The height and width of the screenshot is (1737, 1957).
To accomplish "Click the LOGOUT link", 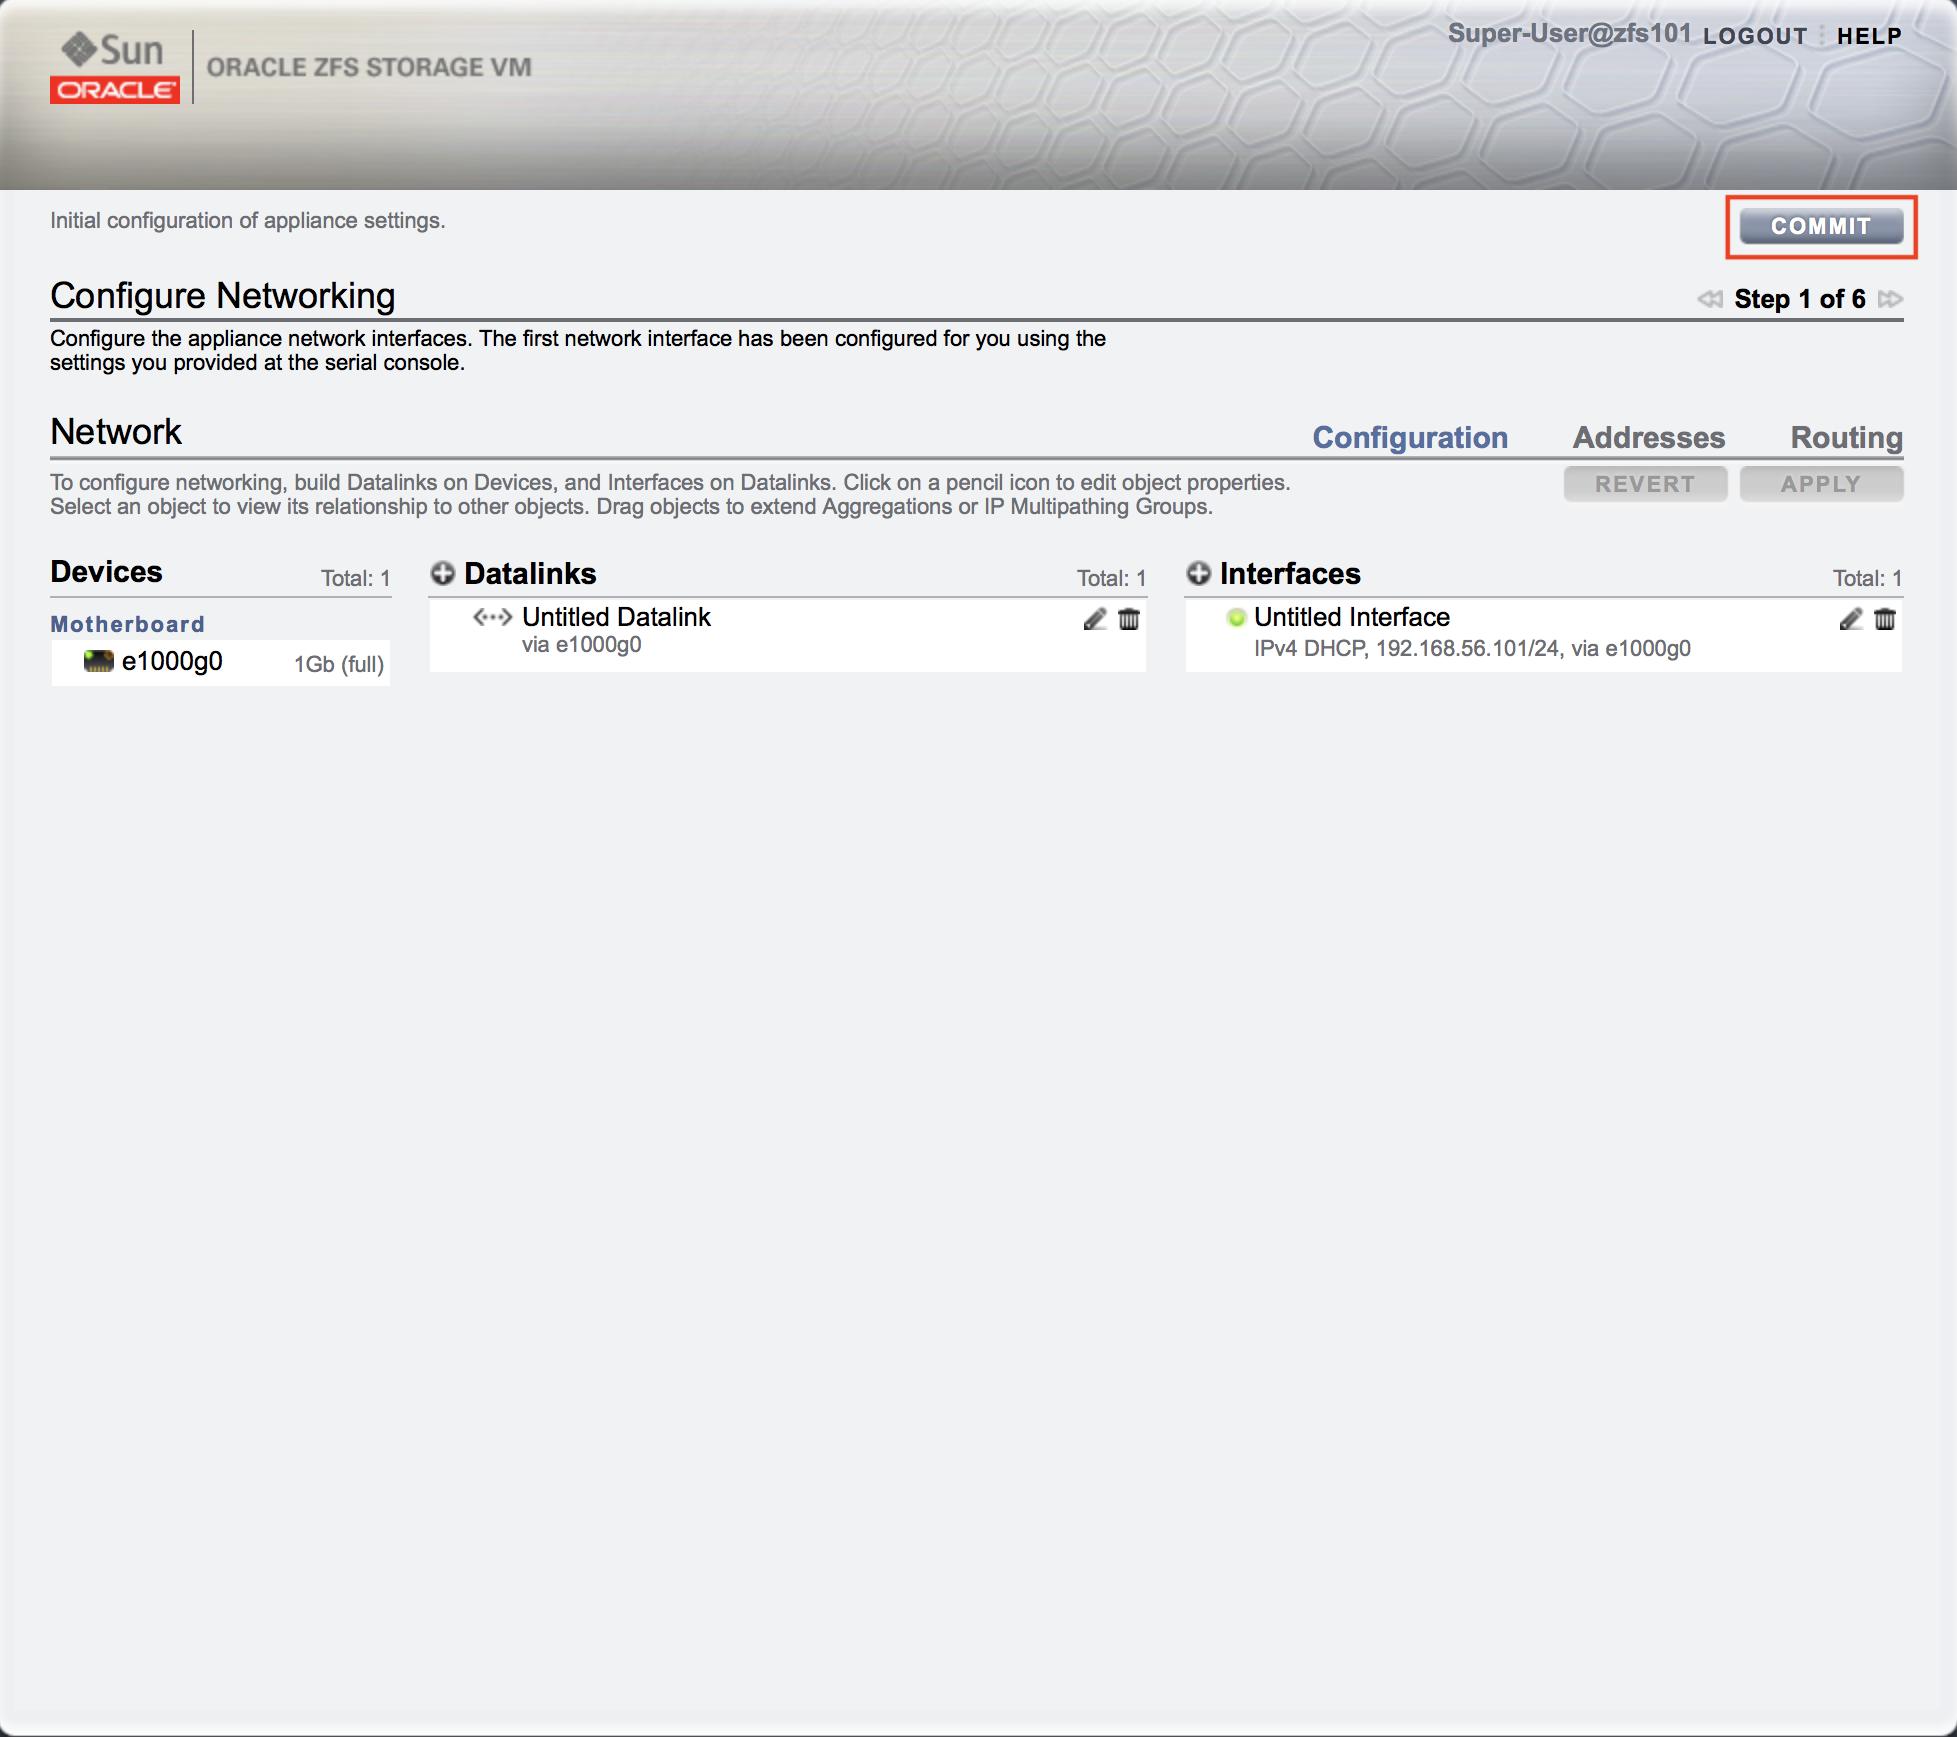I will coord(1755,36).
